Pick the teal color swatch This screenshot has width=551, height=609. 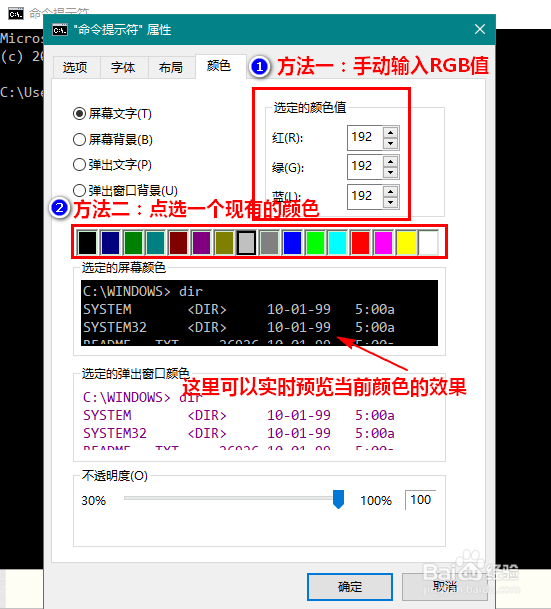[156, 242]
